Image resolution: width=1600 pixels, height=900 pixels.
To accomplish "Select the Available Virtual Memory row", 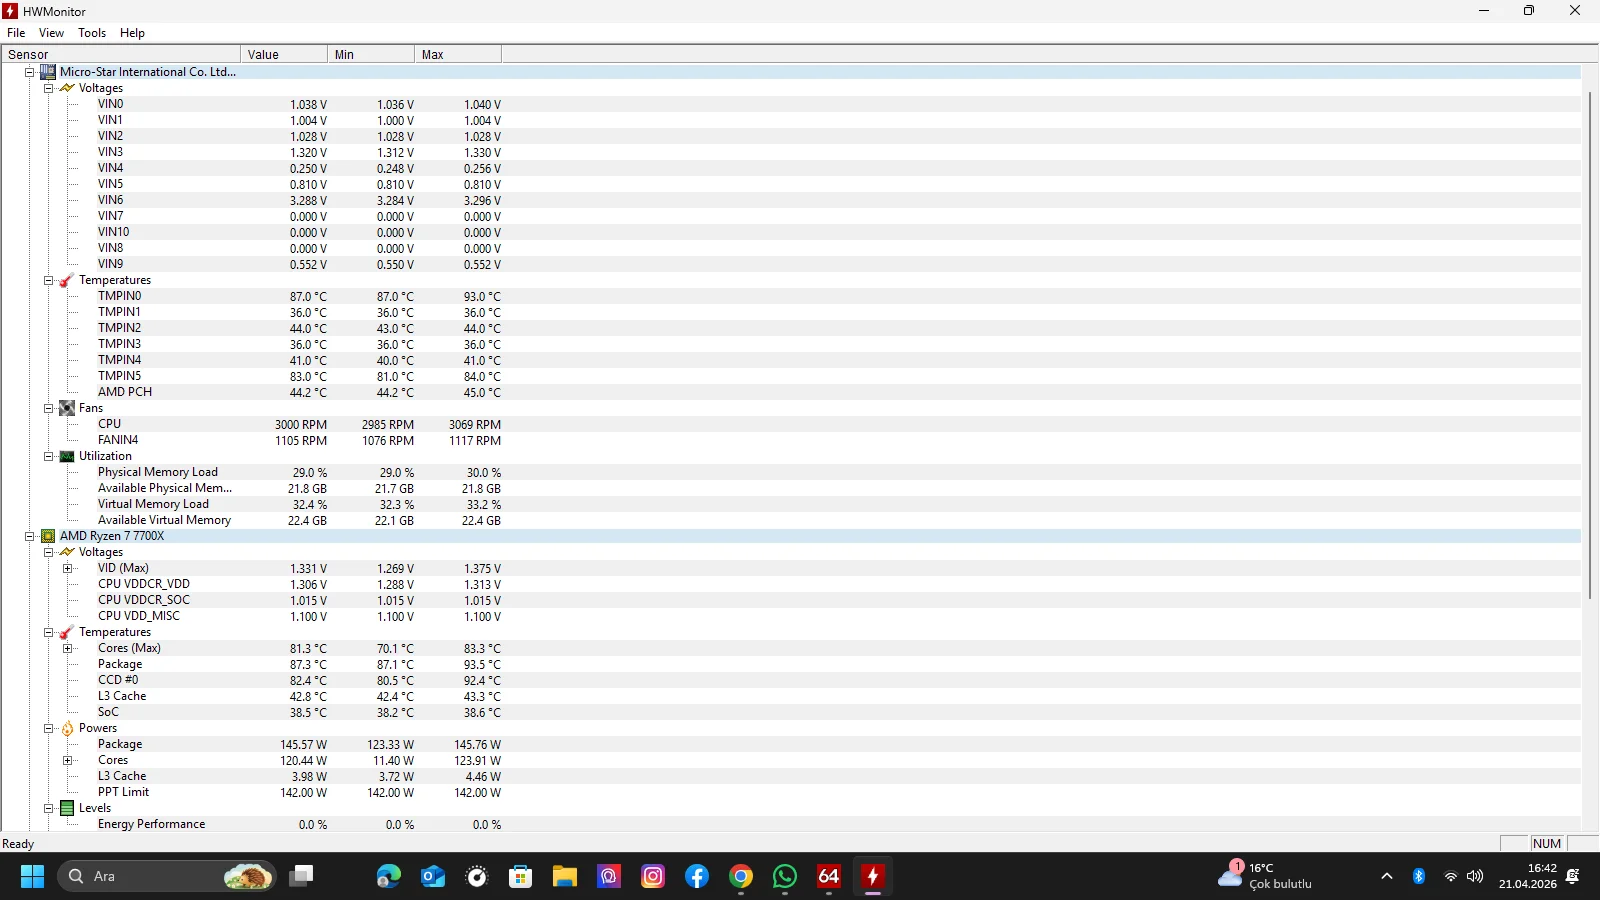I will (x=791, y=520).
